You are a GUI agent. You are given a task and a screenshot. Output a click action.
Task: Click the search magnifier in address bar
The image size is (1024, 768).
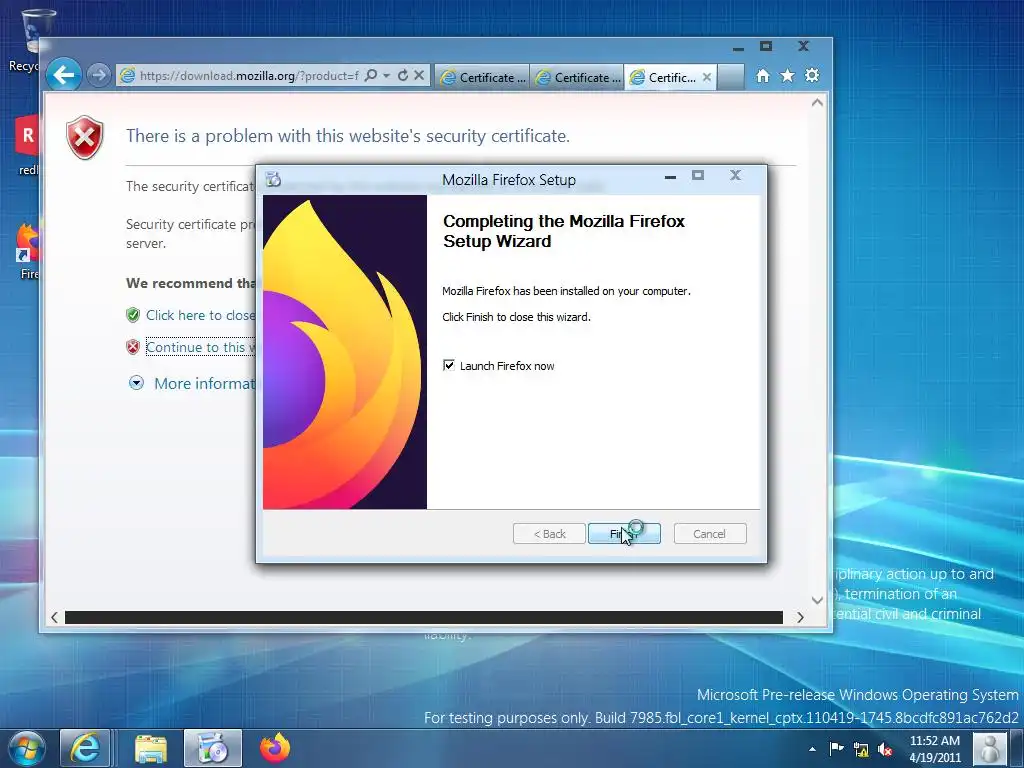point(371,76)
